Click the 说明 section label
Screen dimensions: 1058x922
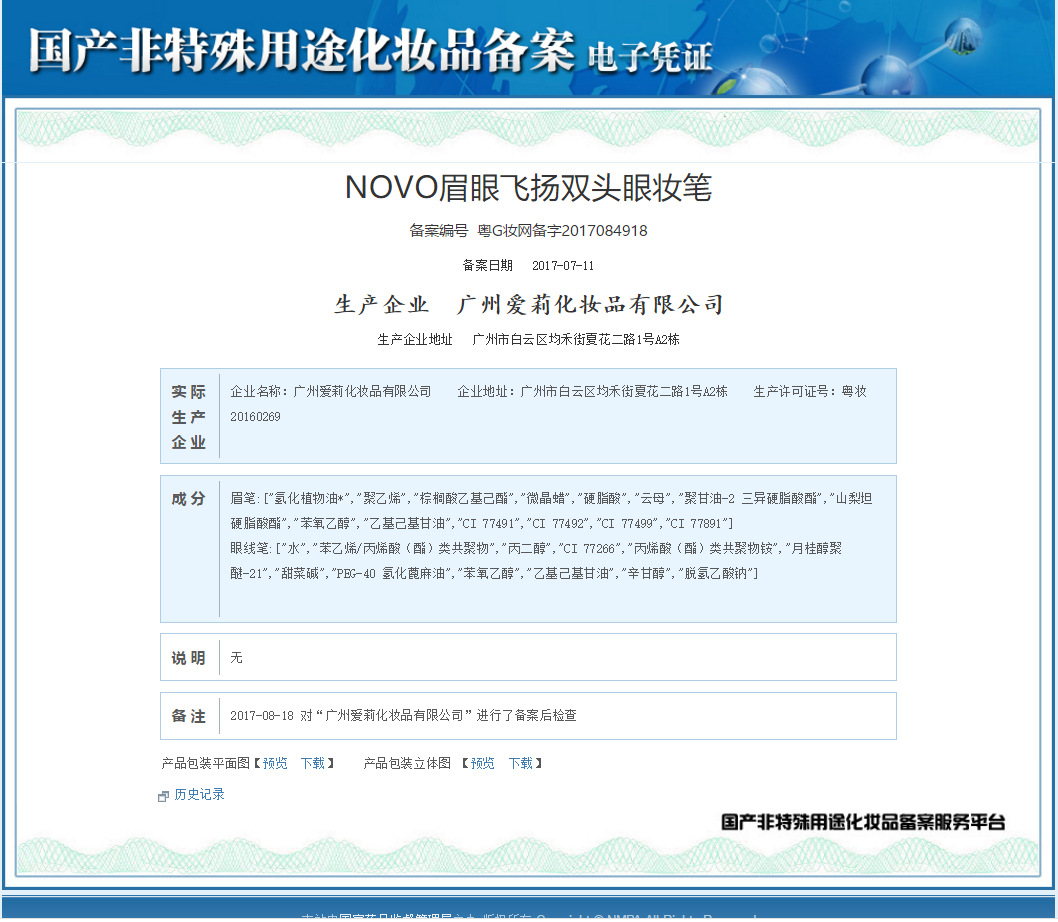[x=188, y=658]
